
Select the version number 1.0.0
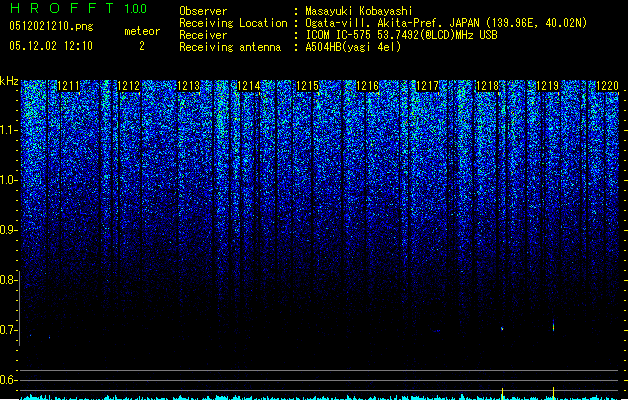136,9
